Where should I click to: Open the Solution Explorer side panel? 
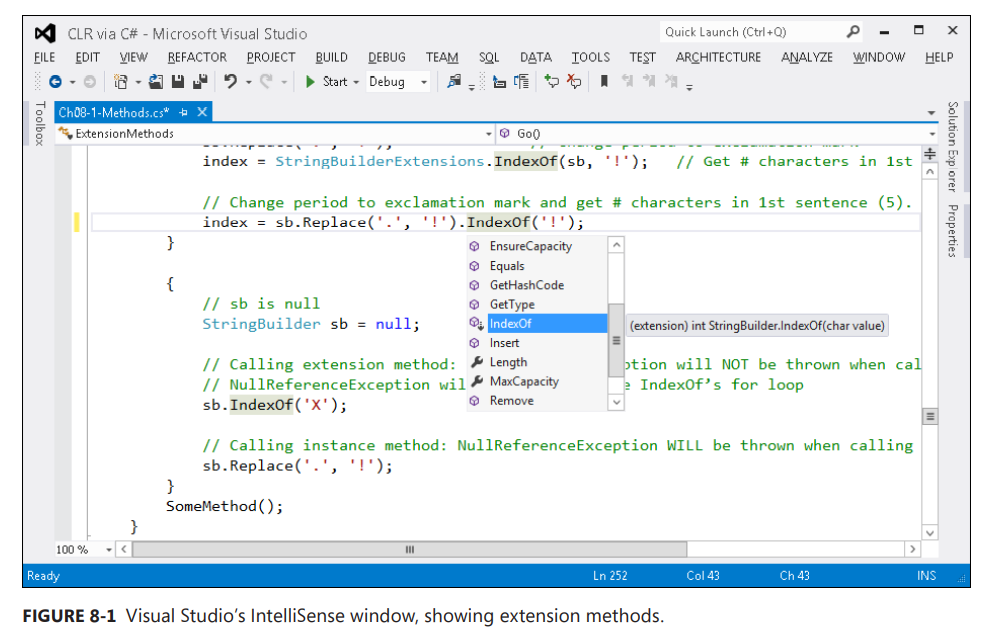pos(951,146)
